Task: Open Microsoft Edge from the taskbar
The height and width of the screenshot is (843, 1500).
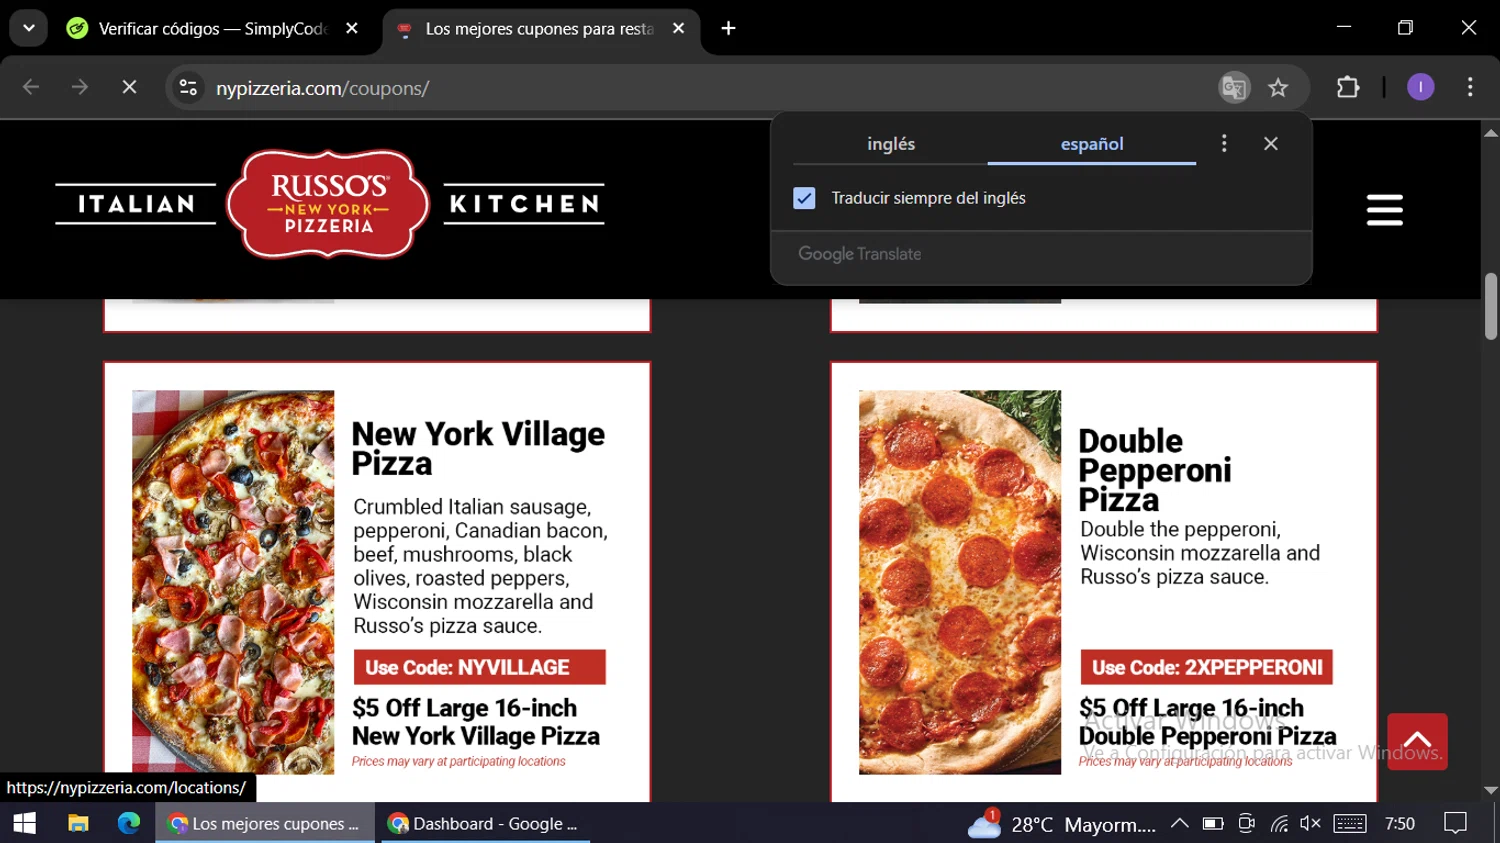Action: 129,823
